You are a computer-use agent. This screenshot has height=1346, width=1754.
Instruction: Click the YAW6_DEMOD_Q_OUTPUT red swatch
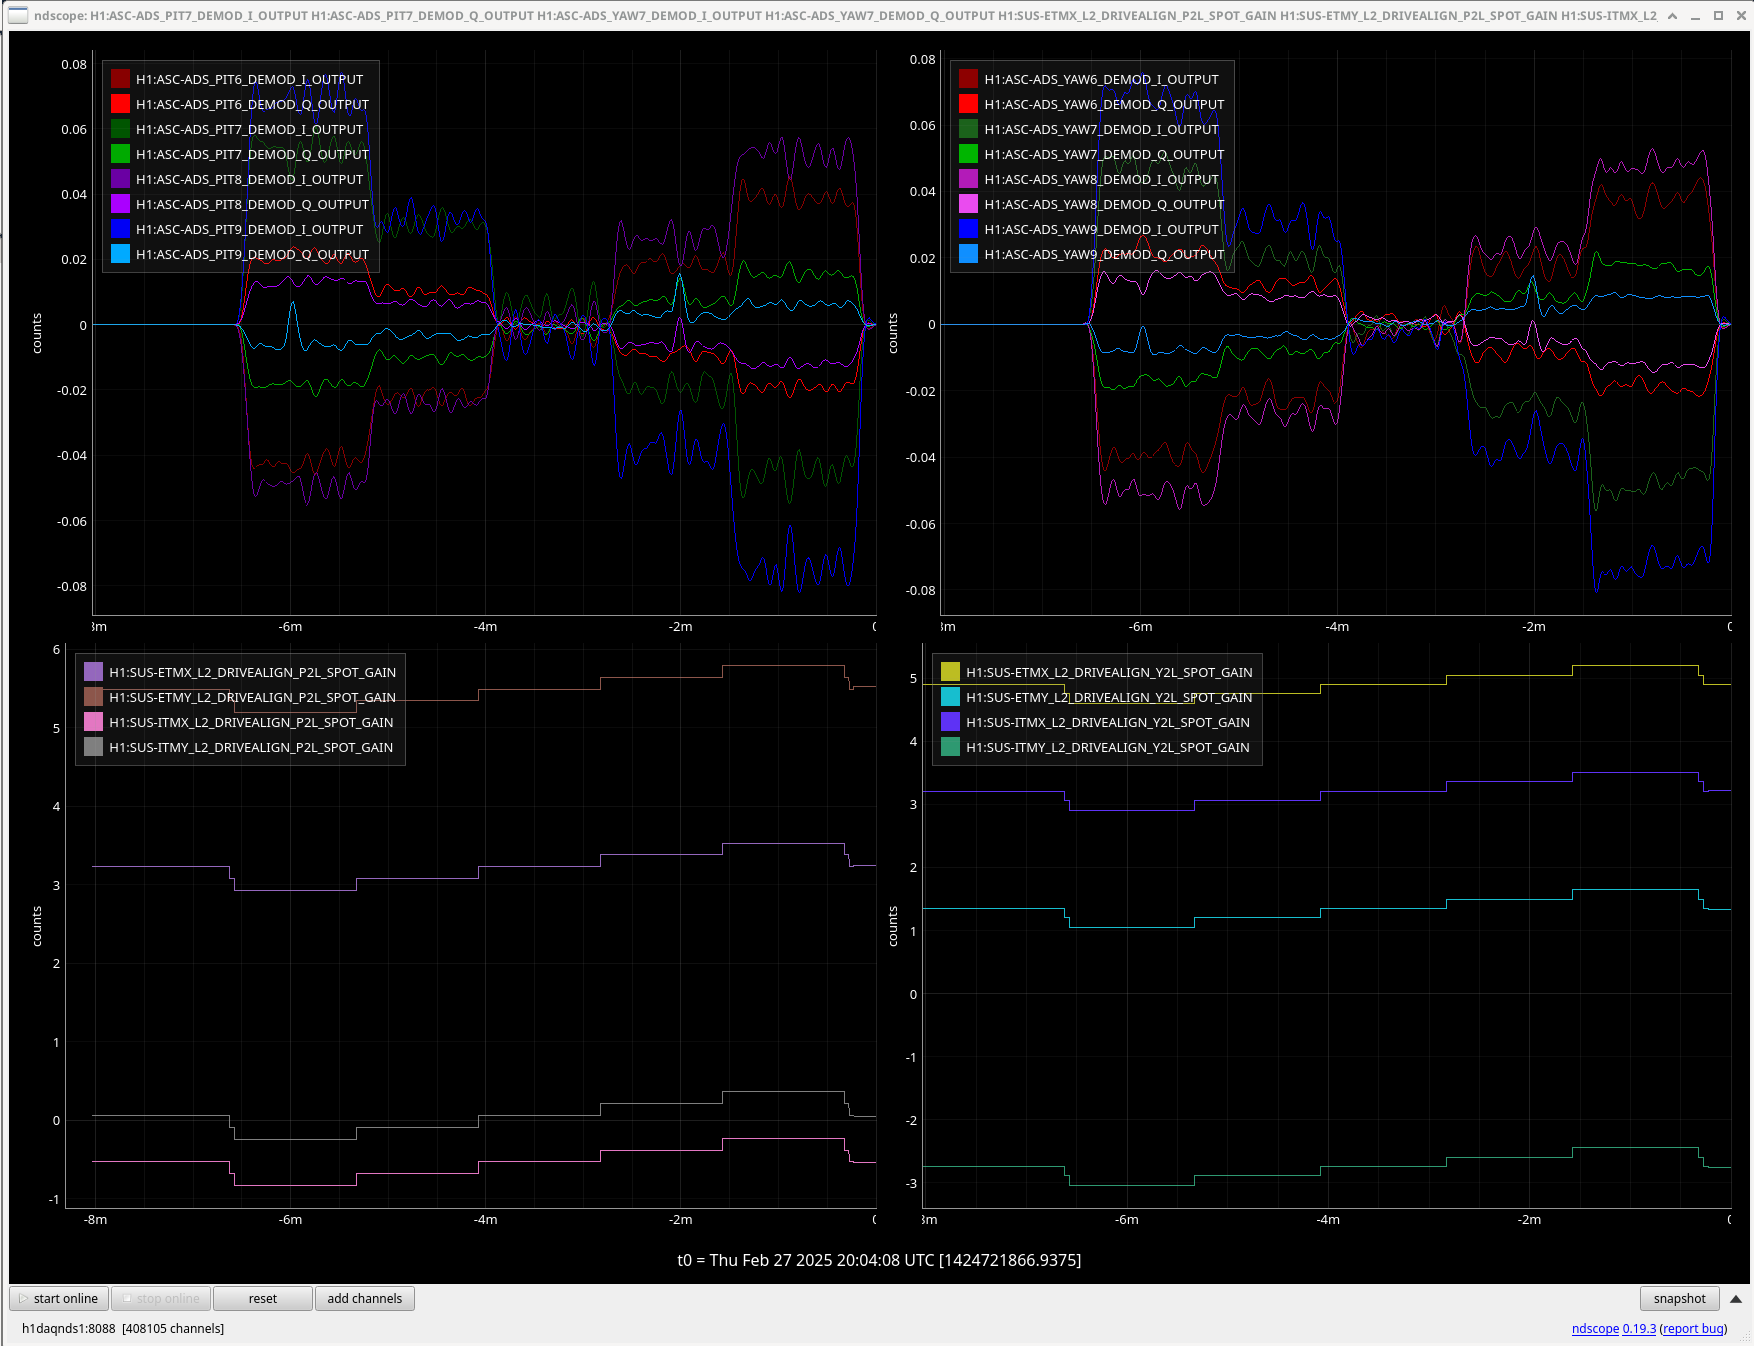coord(968,104)
